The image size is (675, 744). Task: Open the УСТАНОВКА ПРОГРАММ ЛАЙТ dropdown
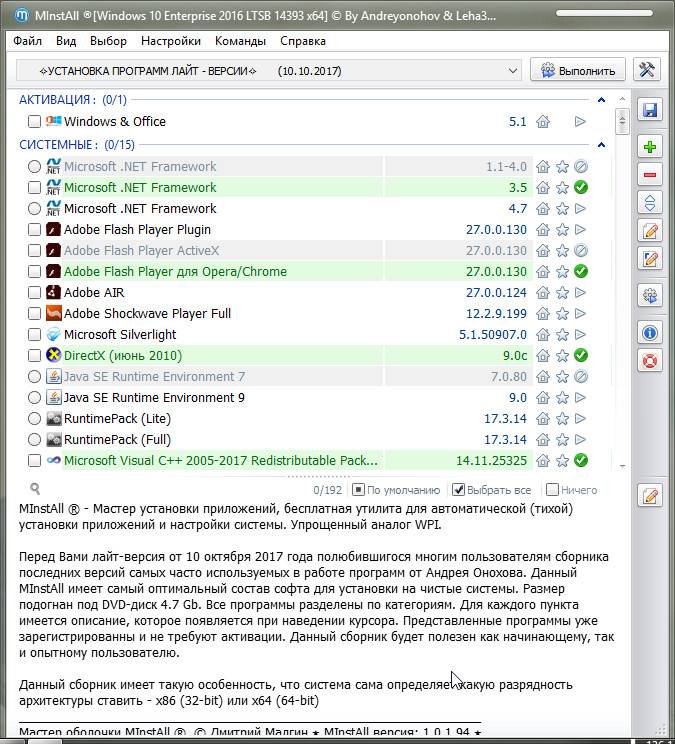268,71
